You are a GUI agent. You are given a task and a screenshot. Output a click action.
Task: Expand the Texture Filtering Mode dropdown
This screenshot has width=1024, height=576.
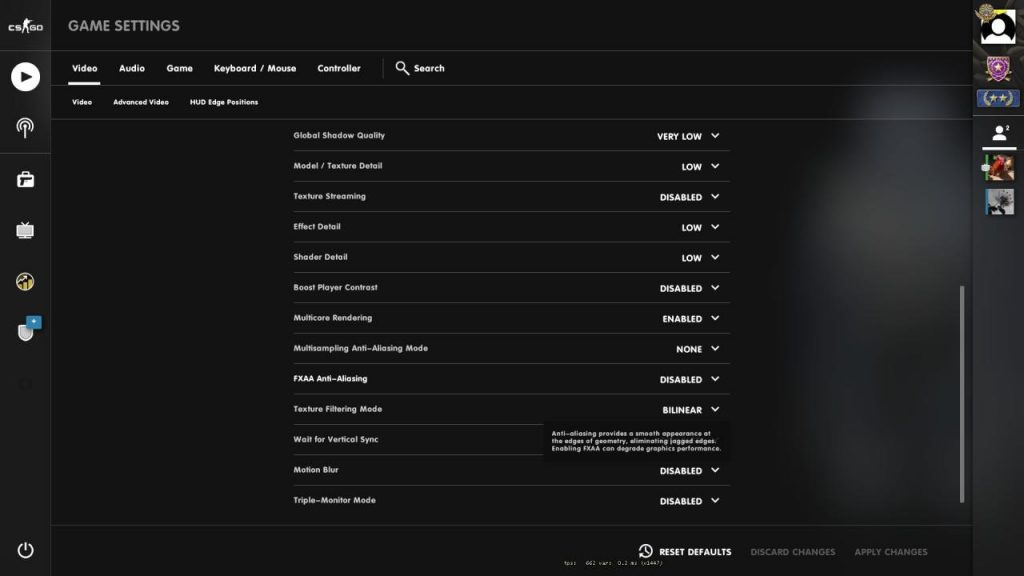click(691, 410)
